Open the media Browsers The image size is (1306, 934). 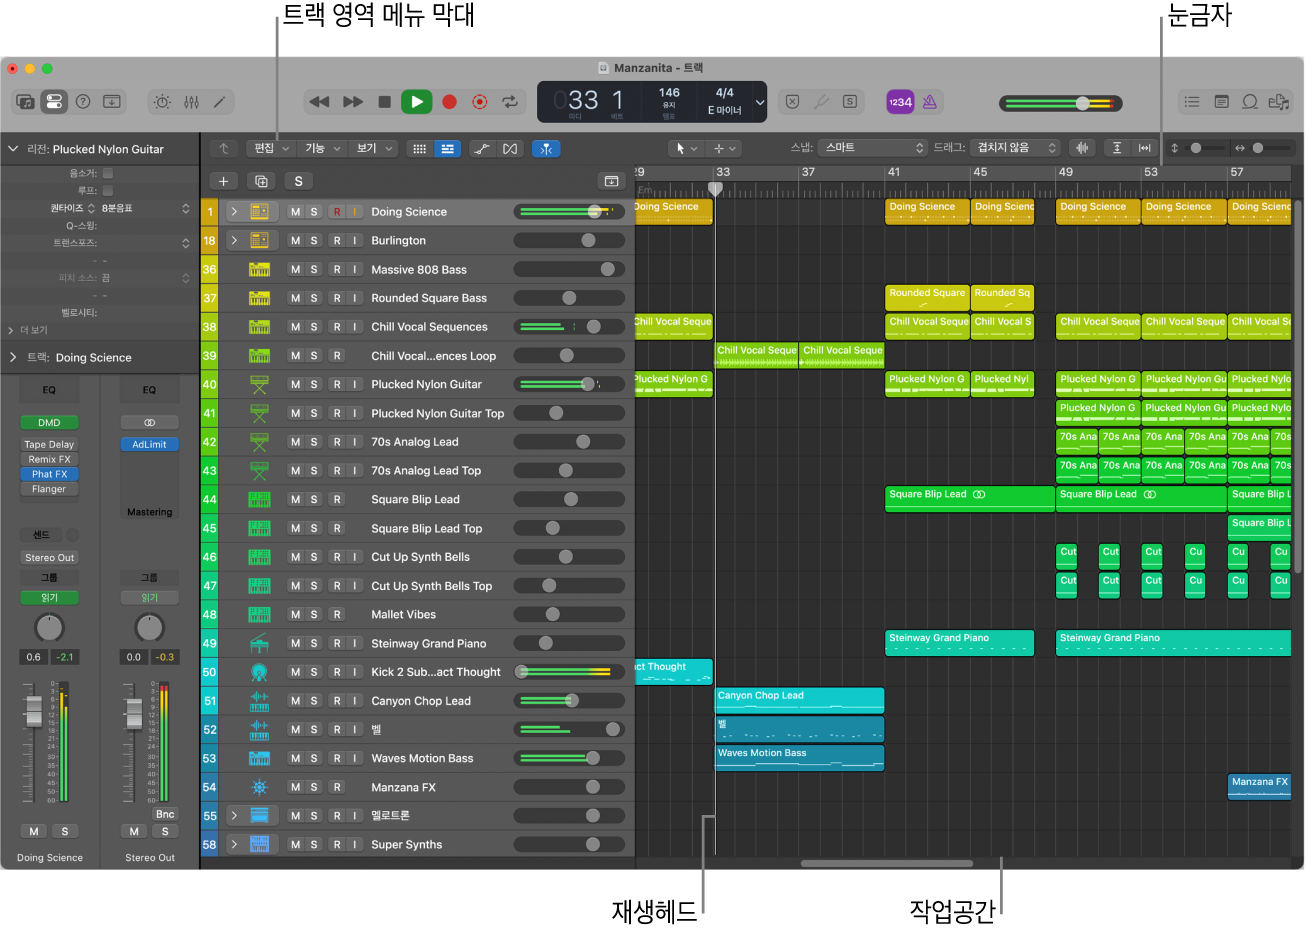click(1278, 102)
